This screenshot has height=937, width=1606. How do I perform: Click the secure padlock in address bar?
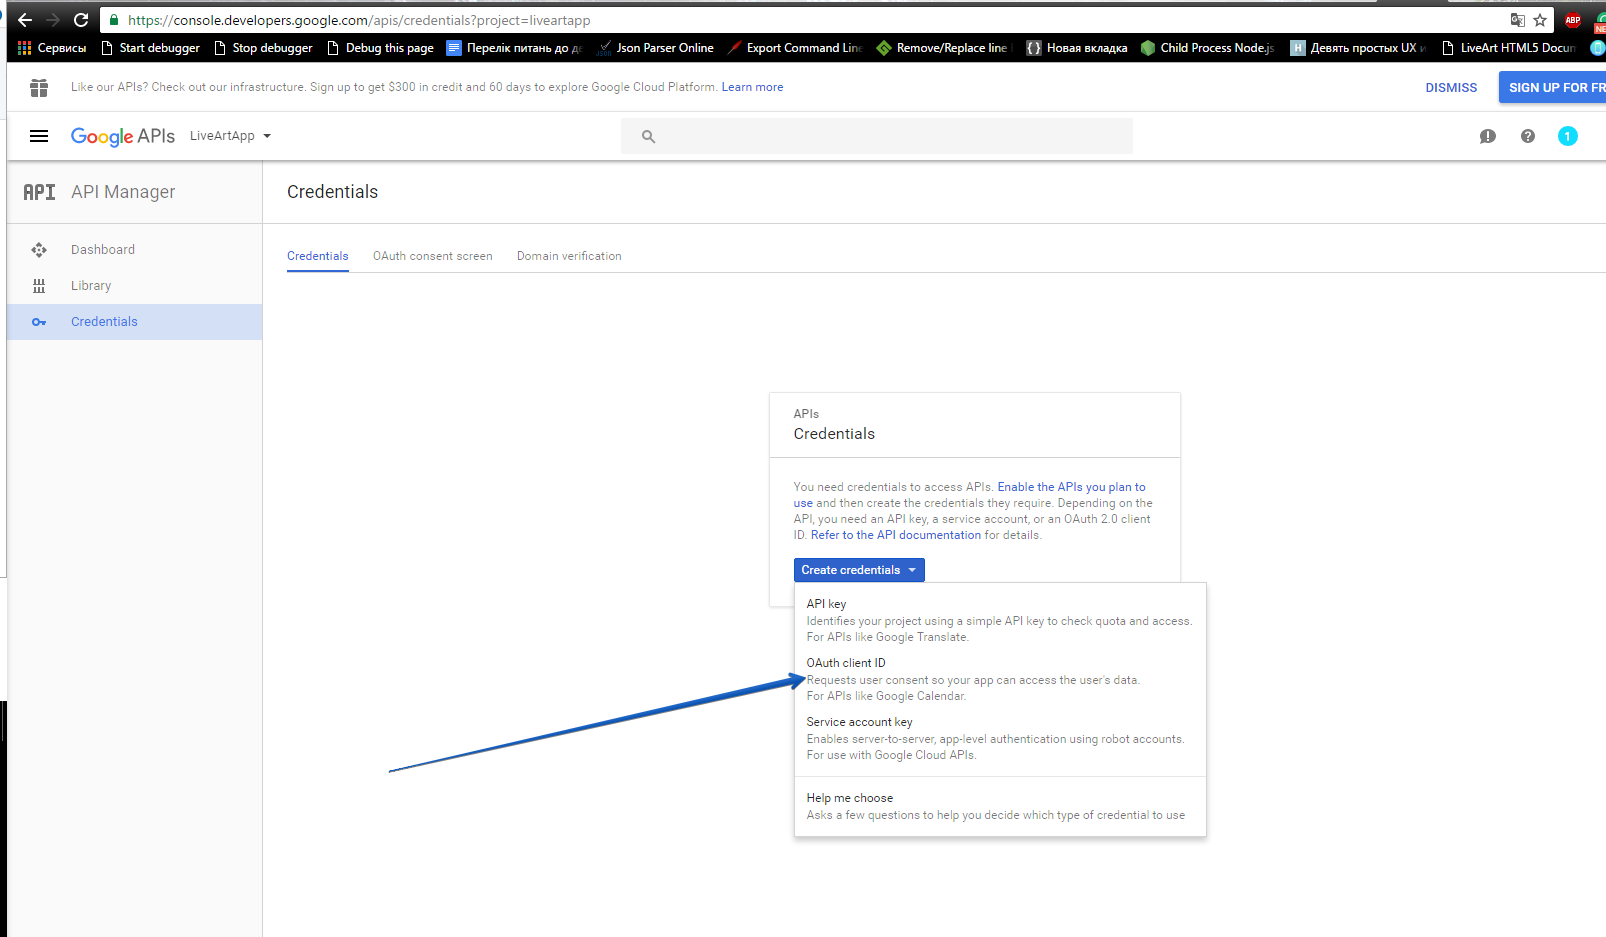[x=114, y=20]
